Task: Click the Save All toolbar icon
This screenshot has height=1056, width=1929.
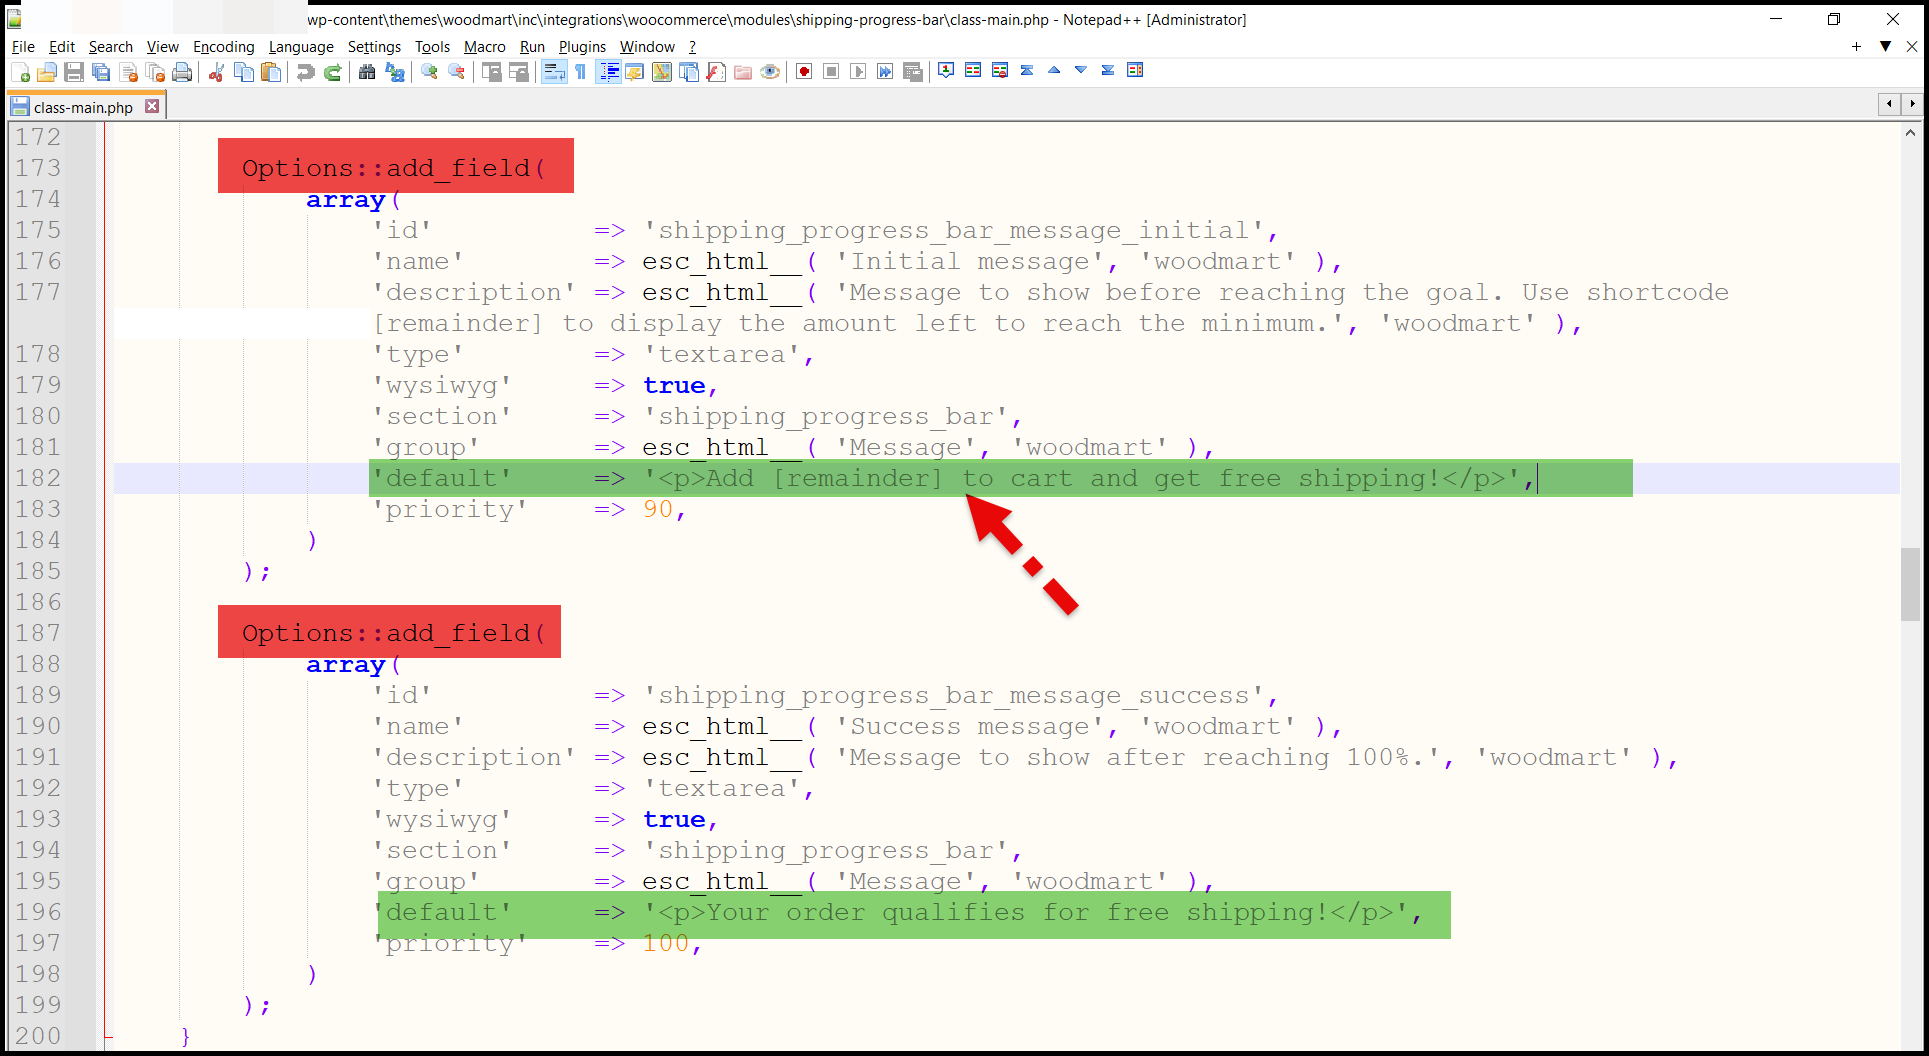Action: click(101, 72)
